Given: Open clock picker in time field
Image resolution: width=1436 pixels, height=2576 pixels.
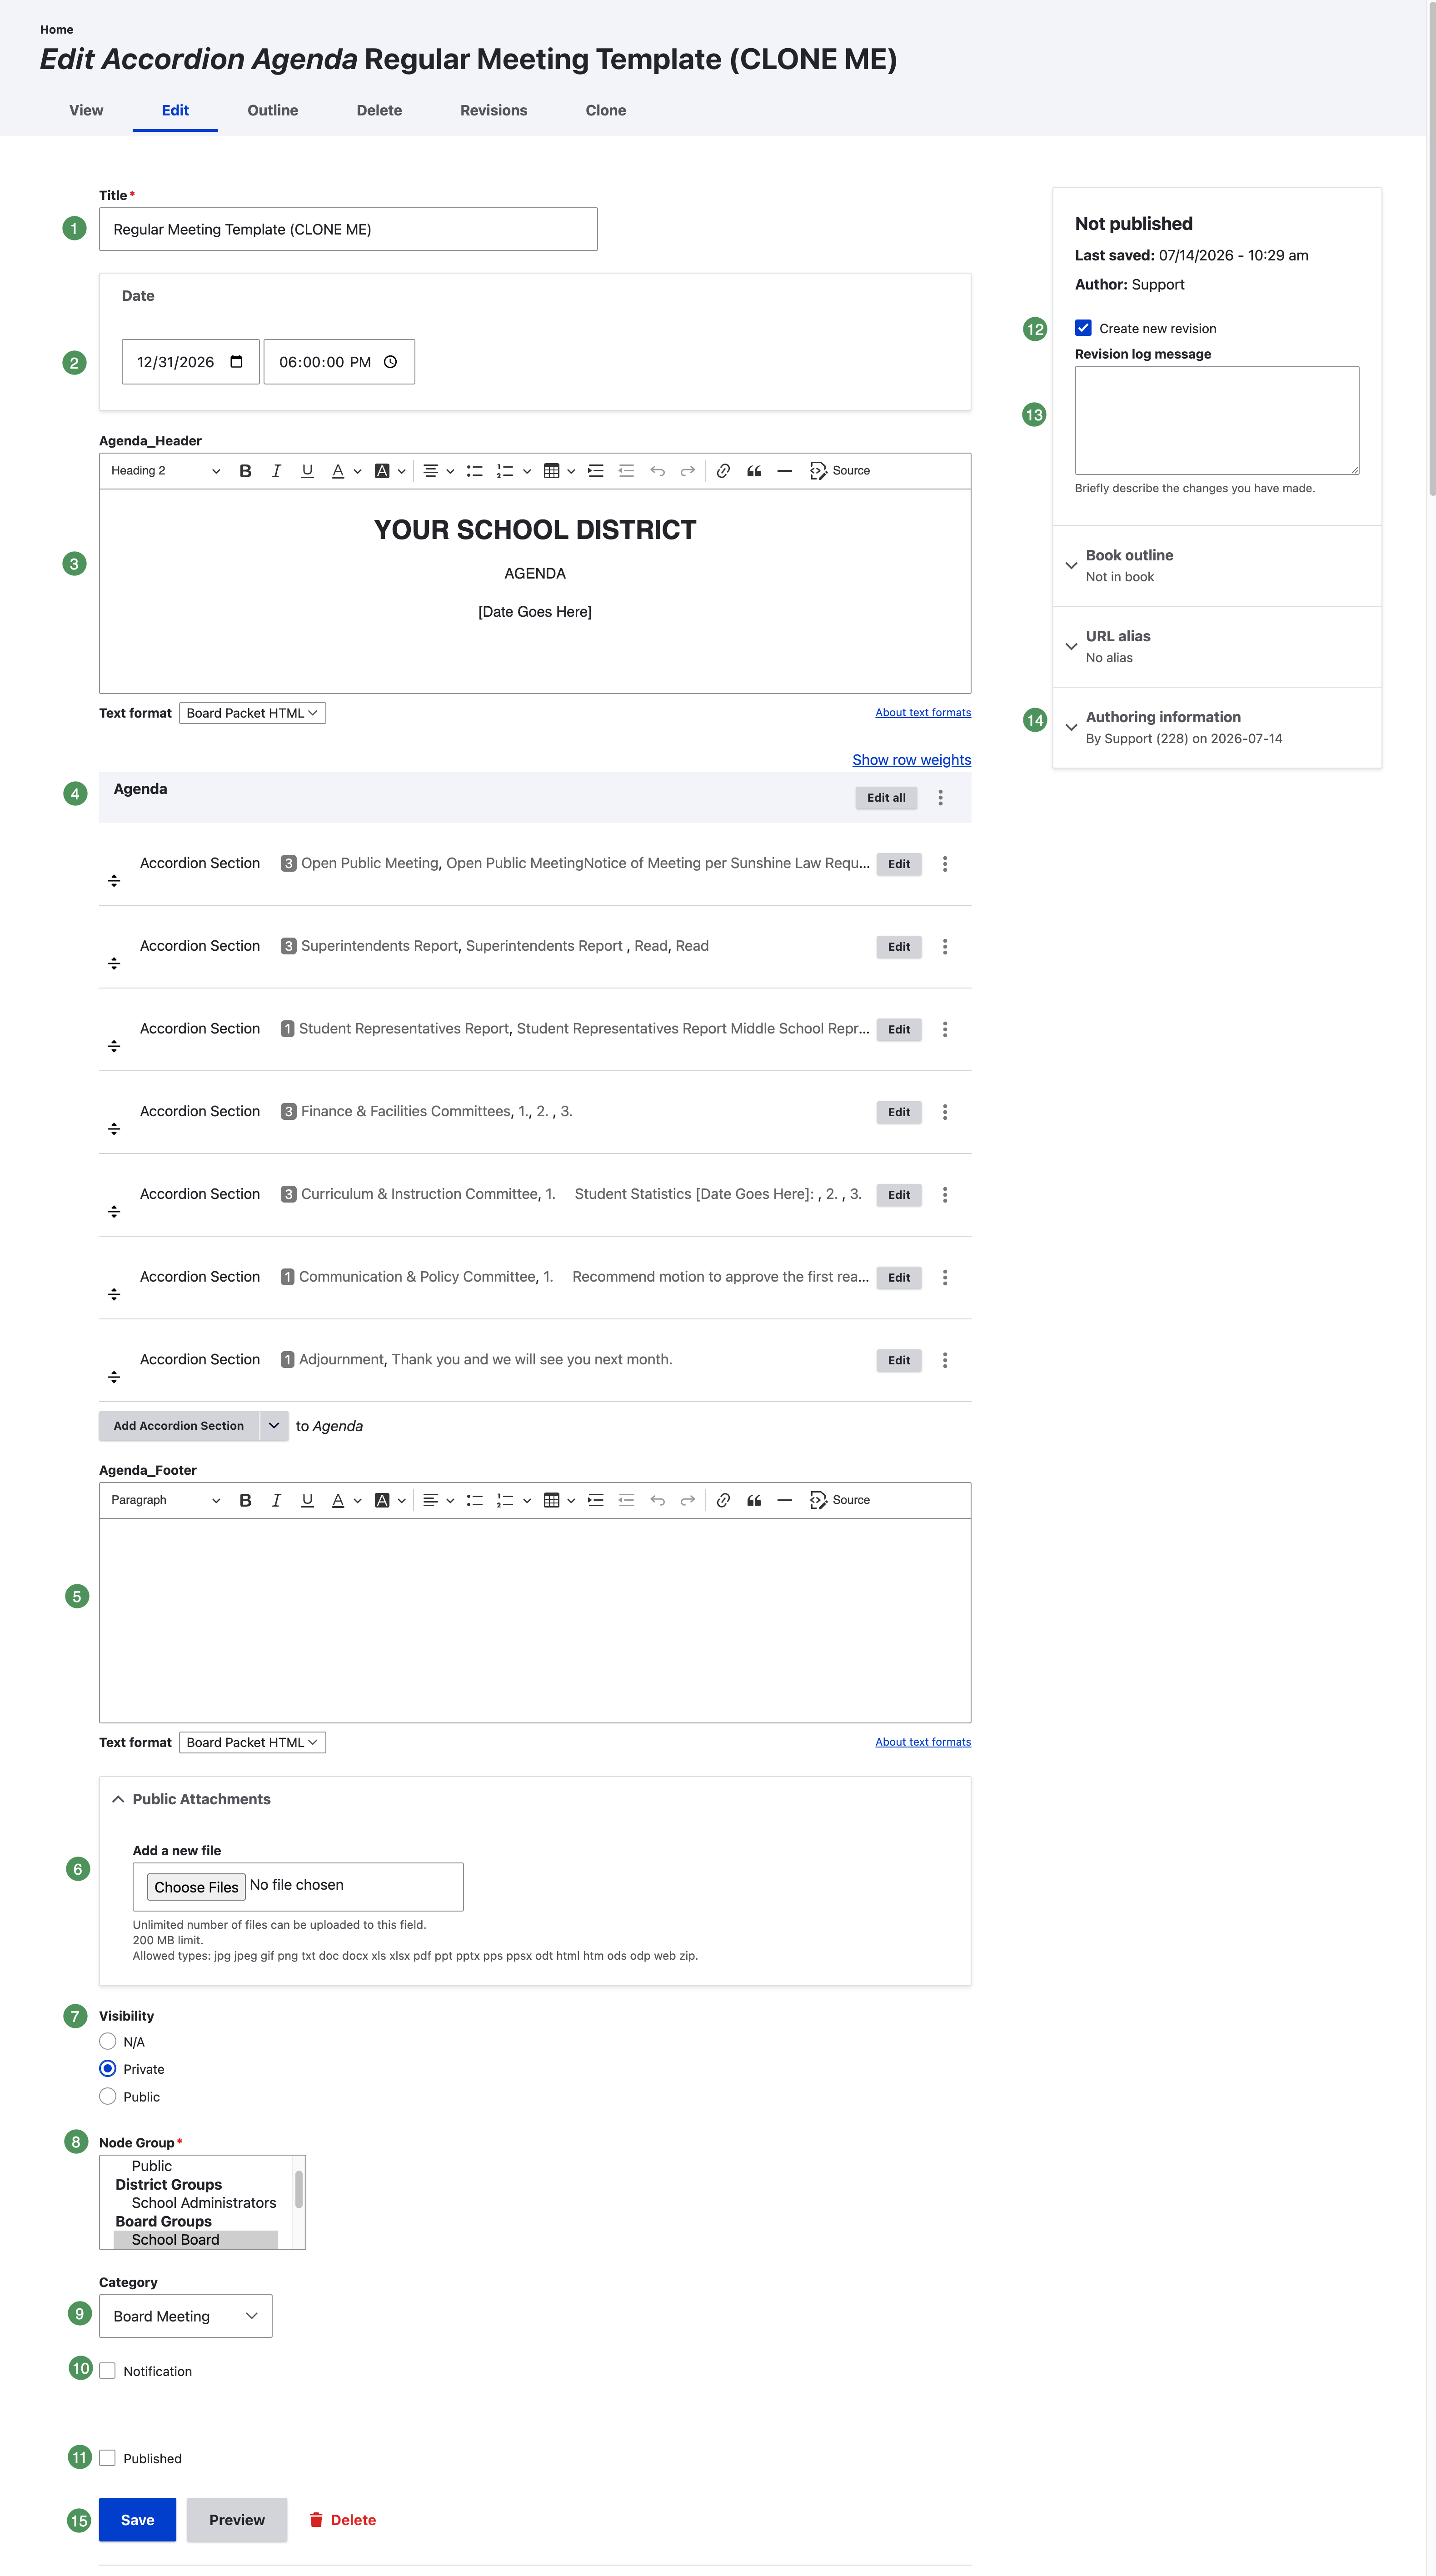Looking at the screenshot, I should (x=390, y=362).
